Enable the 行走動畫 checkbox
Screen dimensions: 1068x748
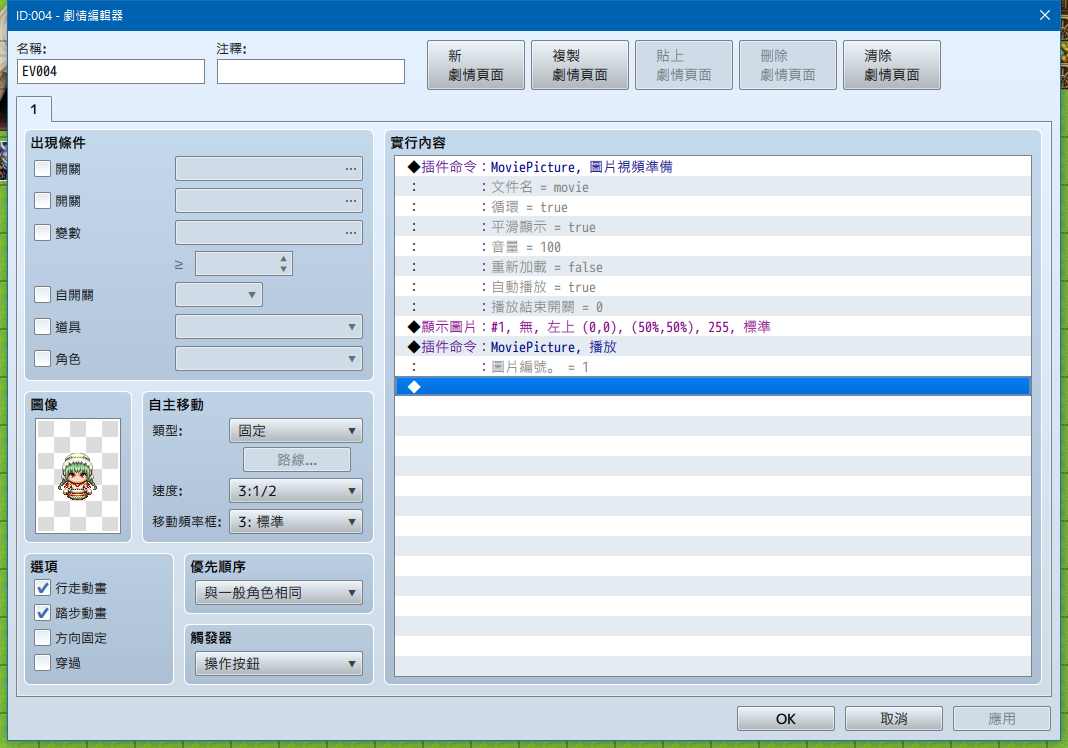tap(43, 588)
